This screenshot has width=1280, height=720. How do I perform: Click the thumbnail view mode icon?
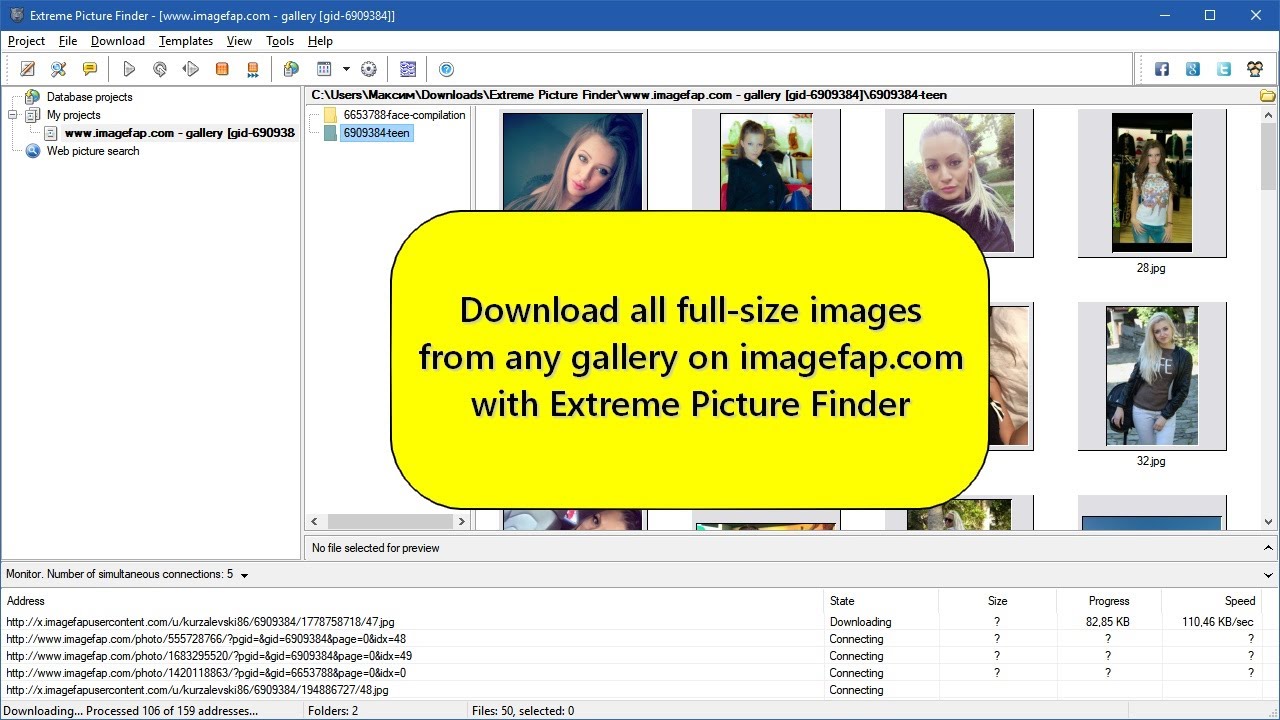pos(324,69)
